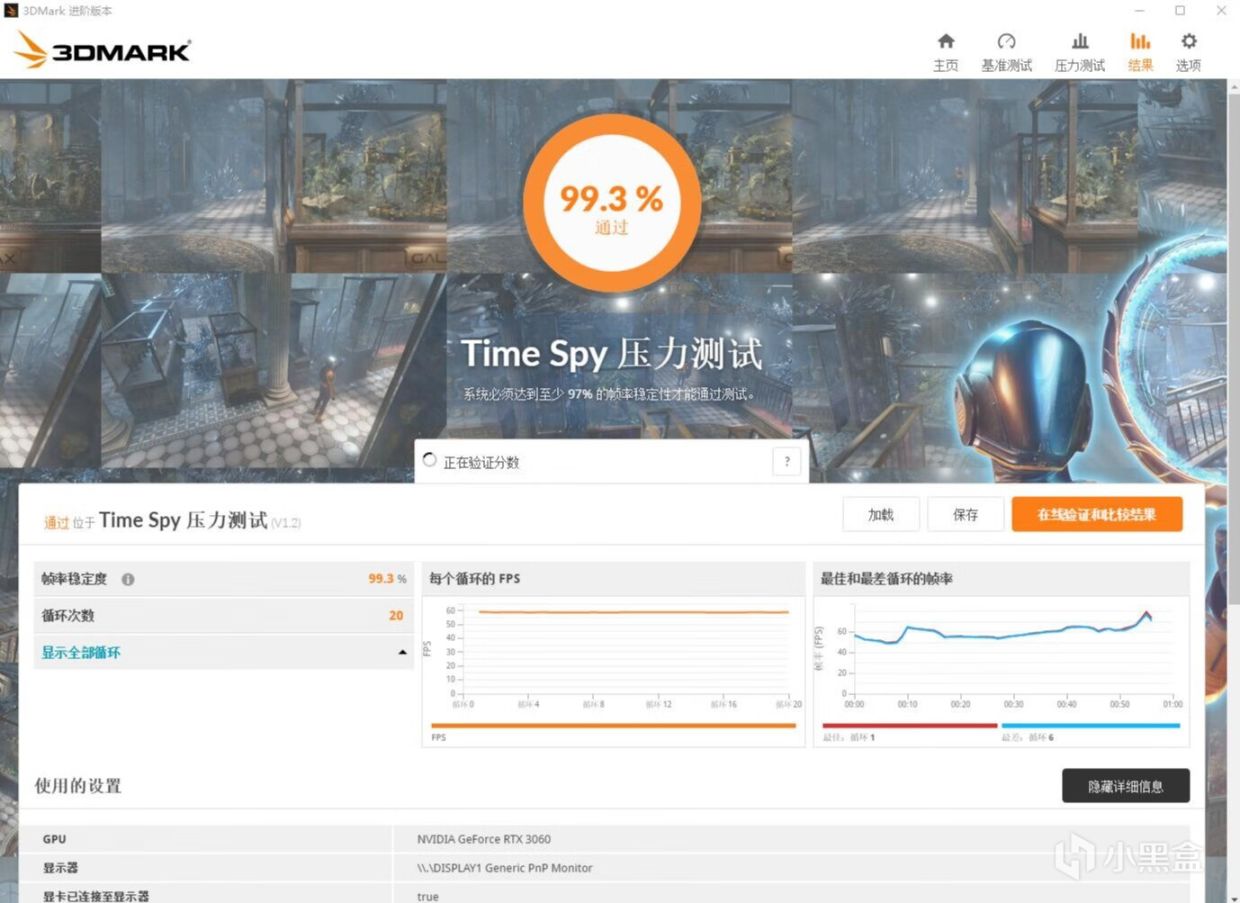Click the question mark help button
Viewport: 1240px width, 903px height.
click(x=787, y=462)
